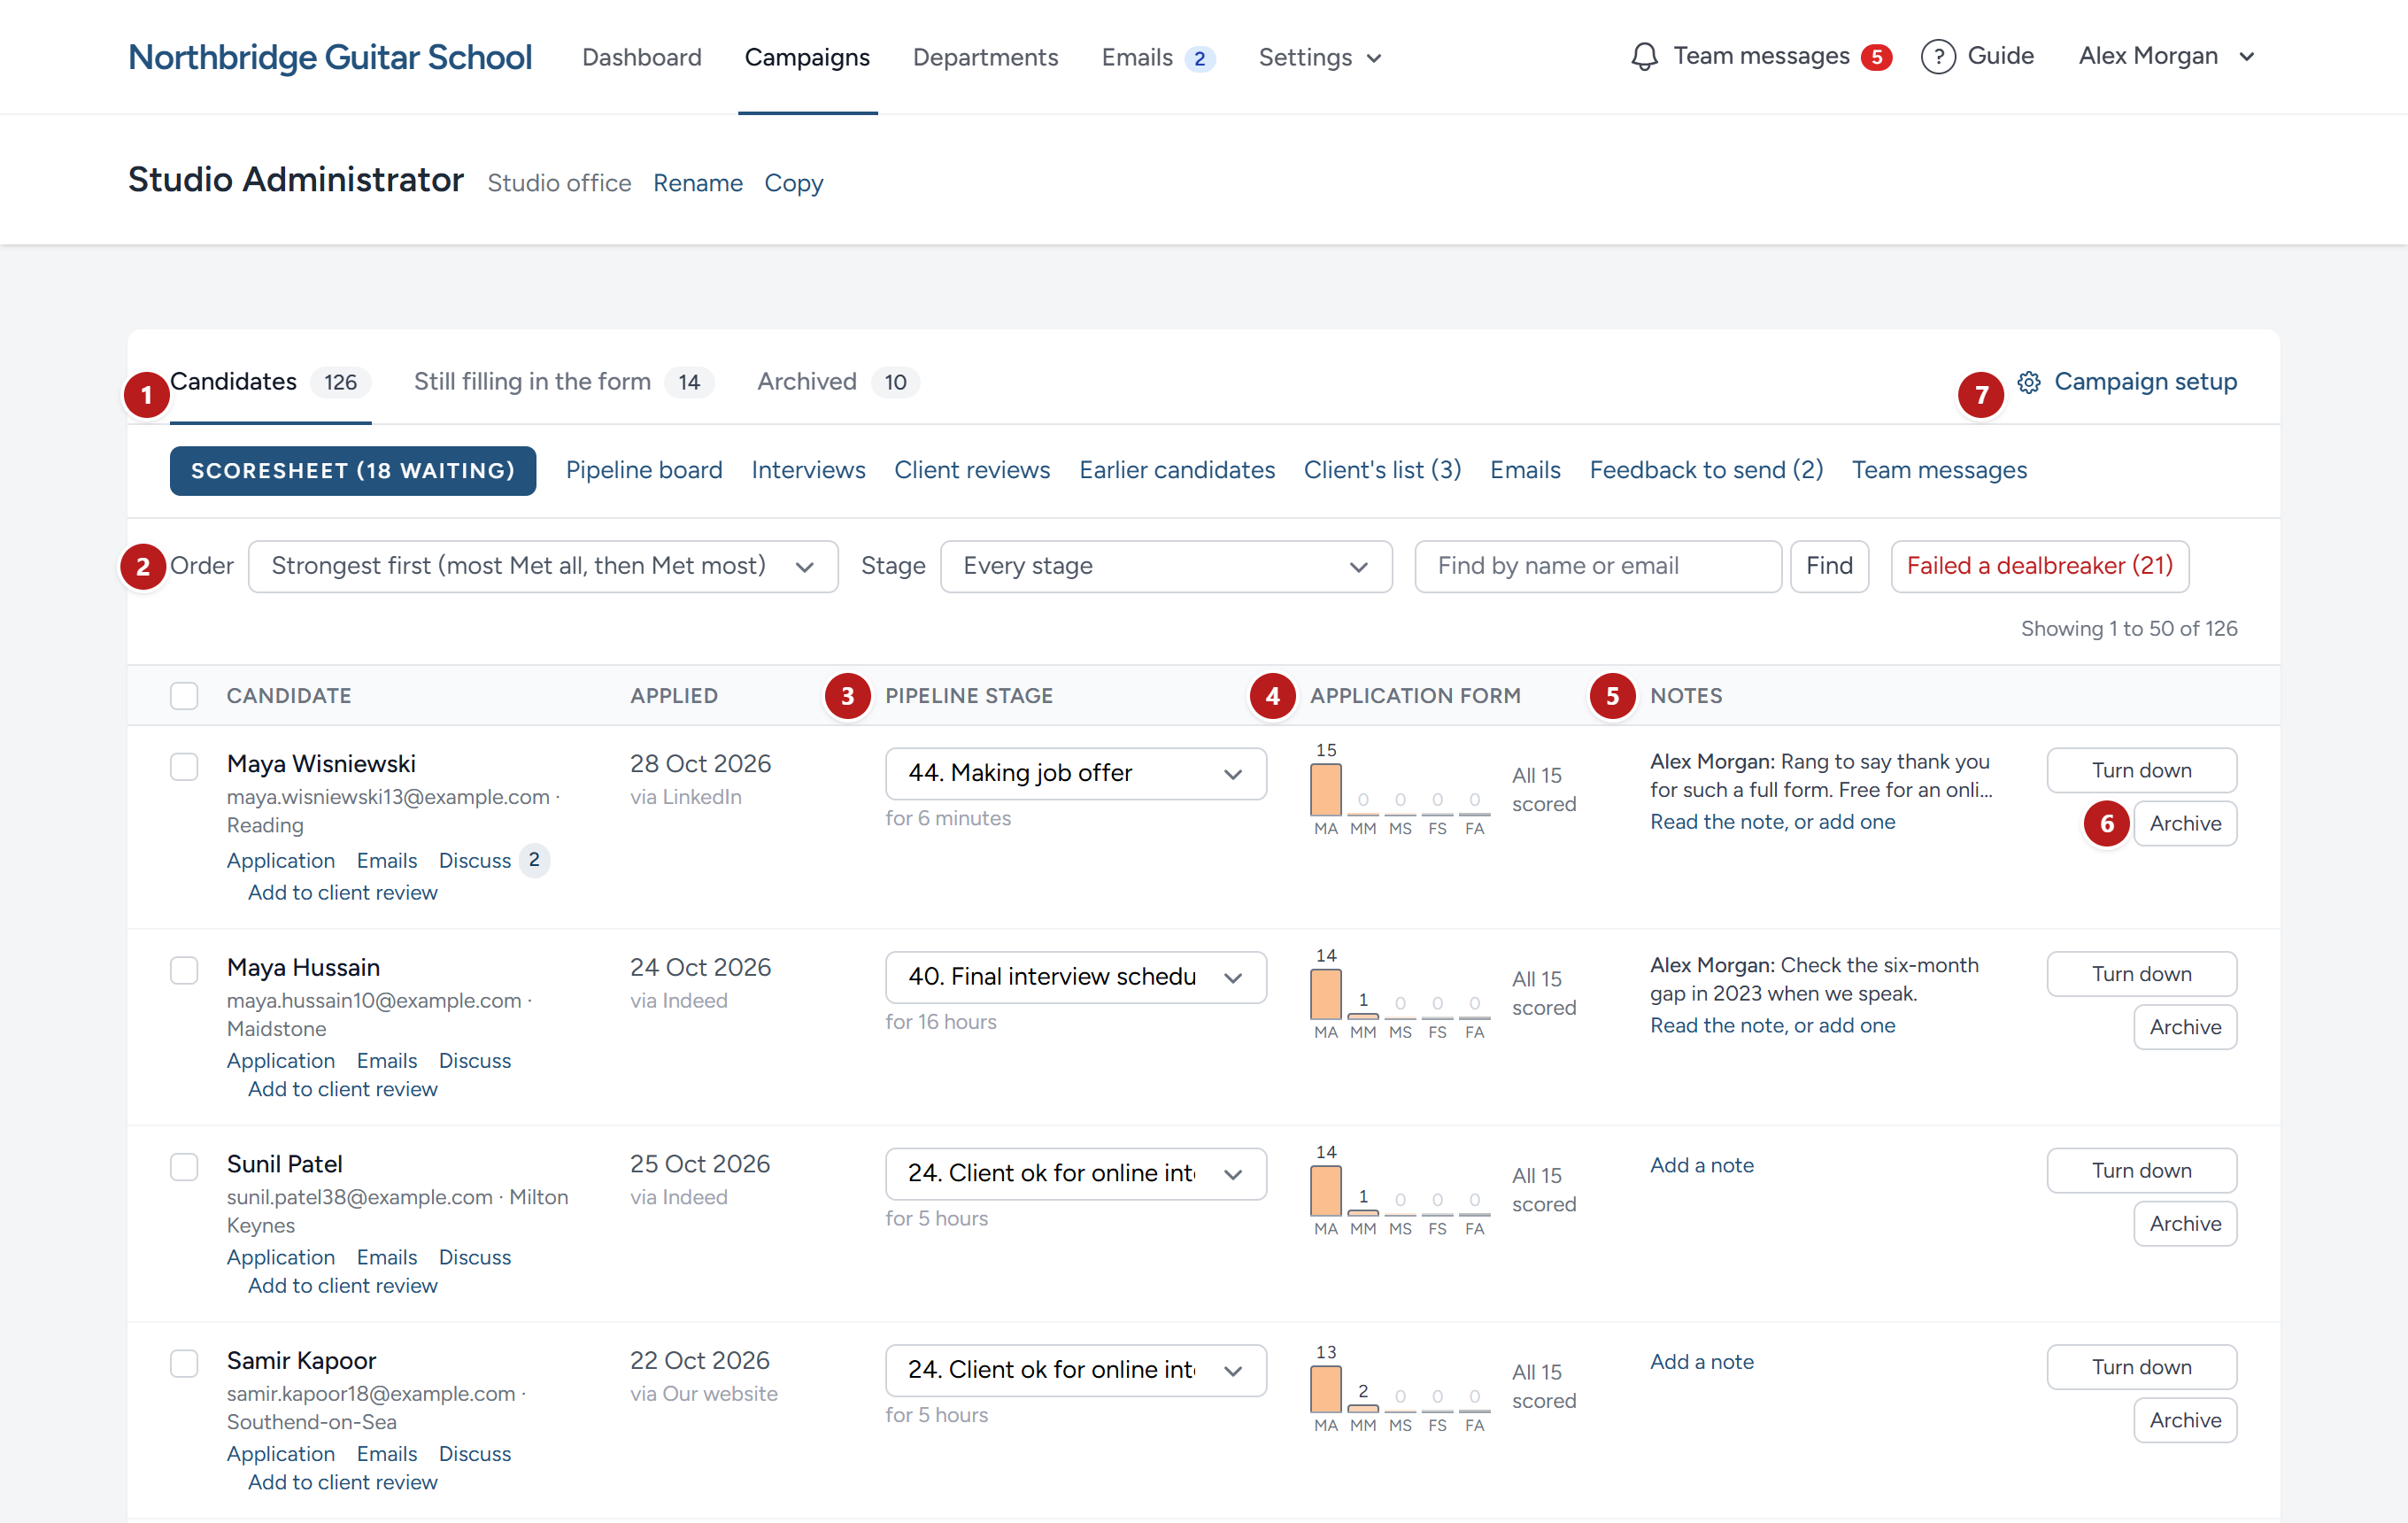2408x1523 pixels.
Task: Click the Find by name or email field
Action: 1597,566
